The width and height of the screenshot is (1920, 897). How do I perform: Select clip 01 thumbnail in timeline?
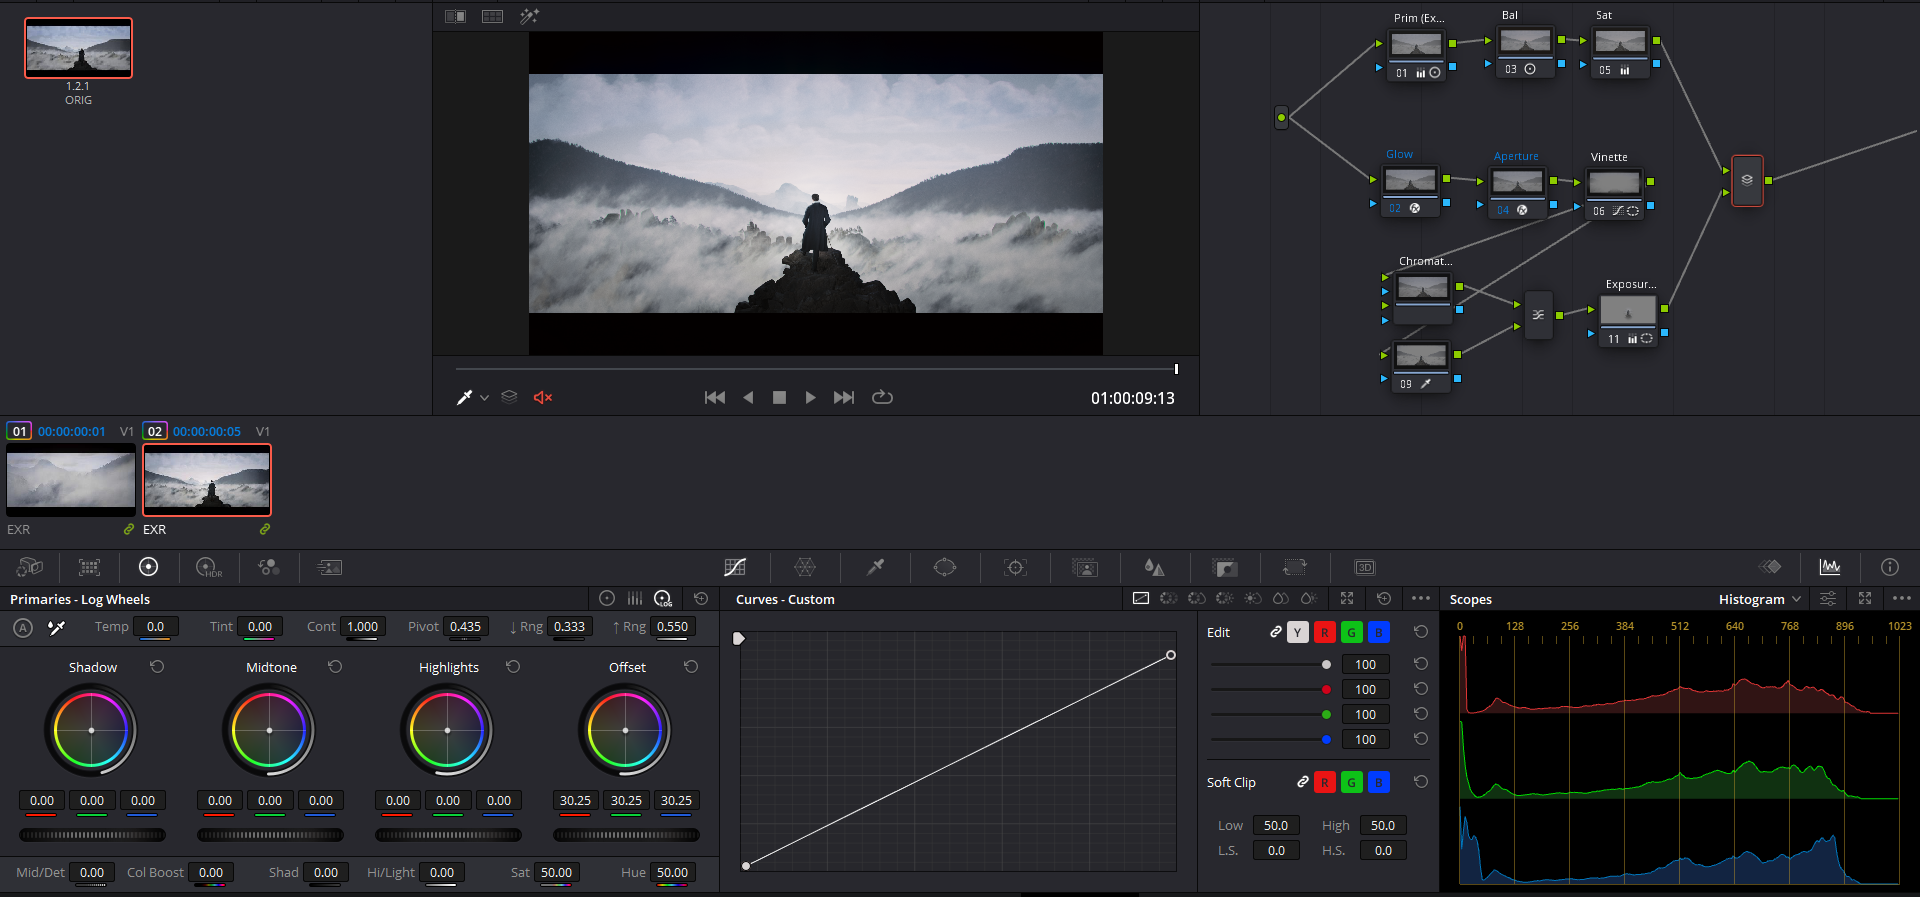(x=71, y=480)
